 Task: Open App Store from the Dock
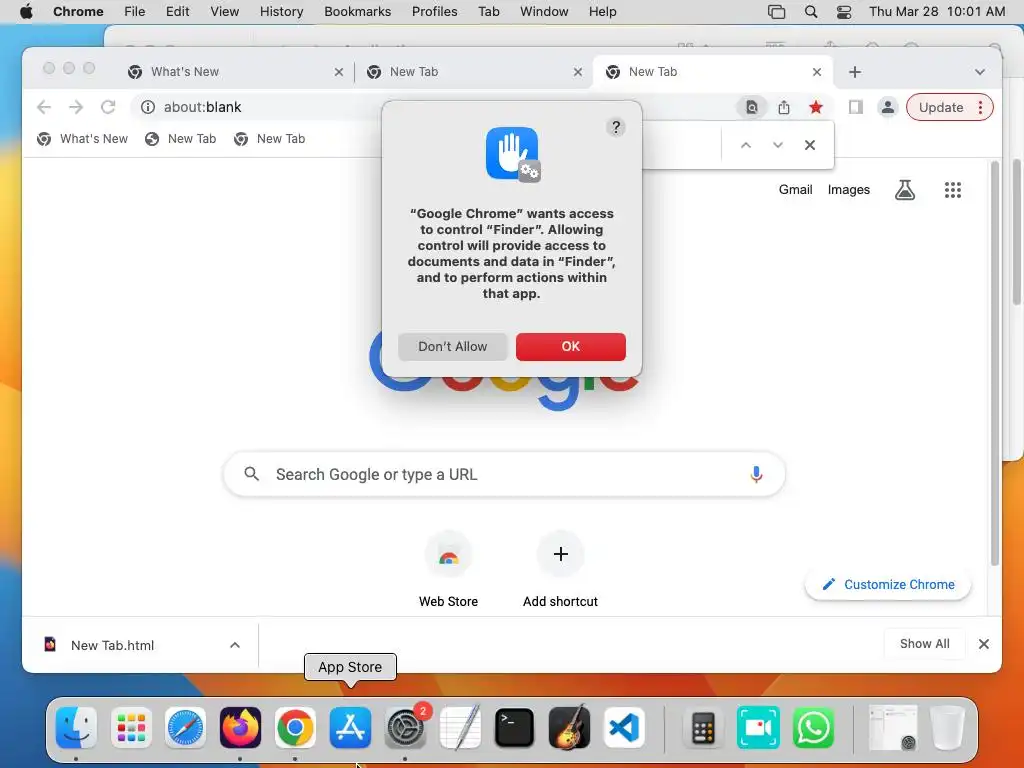pos(350,728)
